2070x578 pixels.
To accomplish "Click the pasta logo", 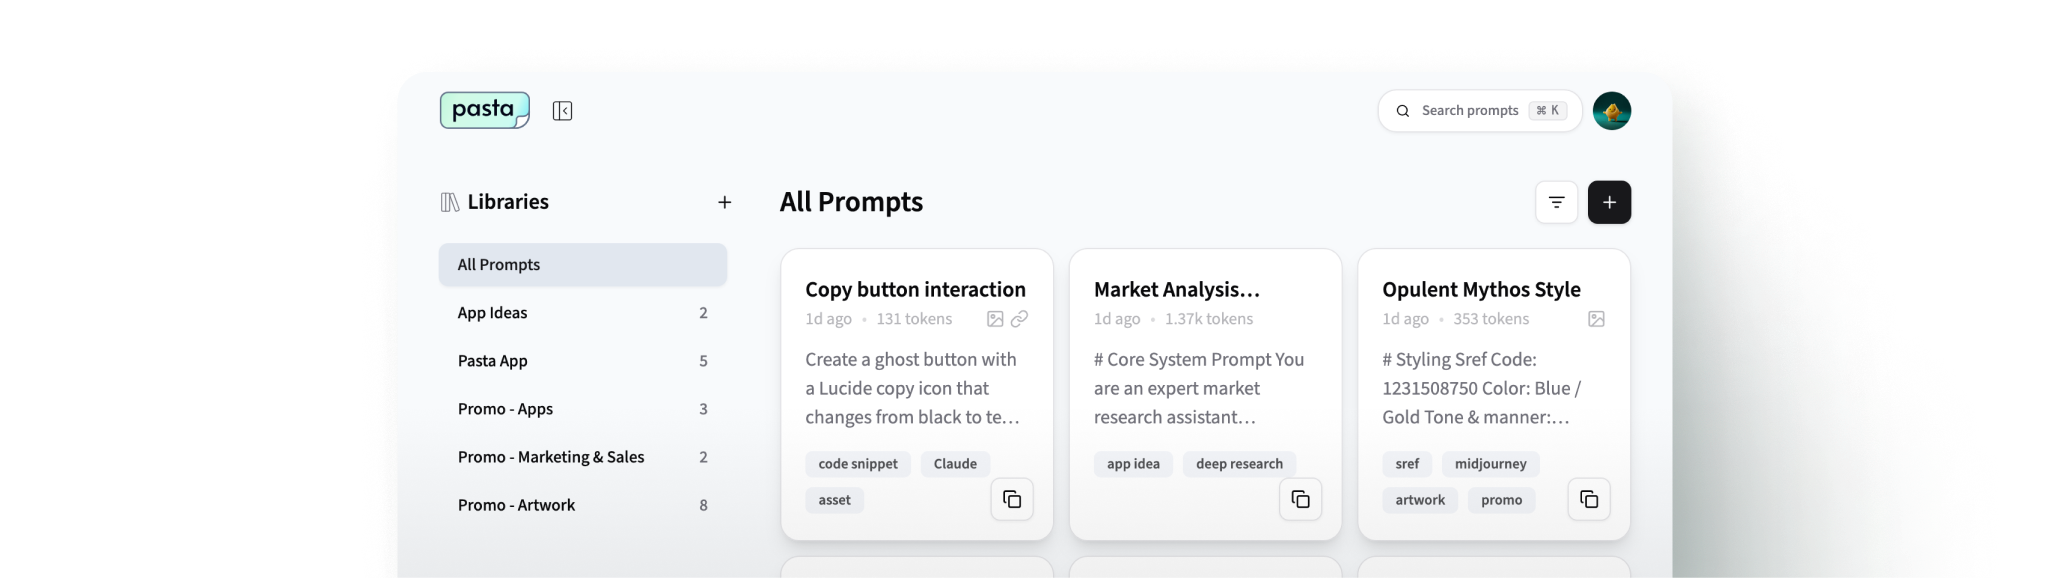I will coord(484,109).
